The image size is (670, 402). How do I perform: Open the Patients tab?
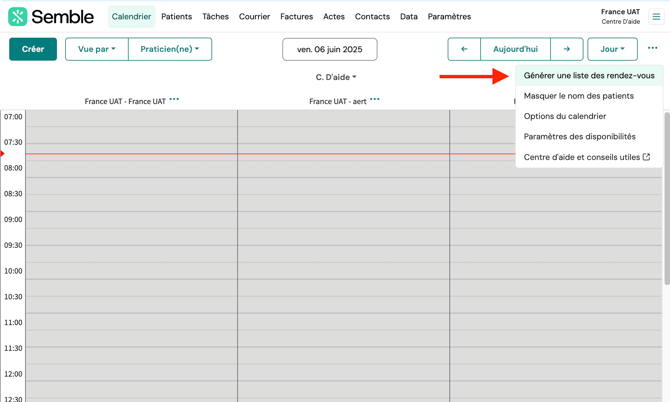[x=176, y=17]
